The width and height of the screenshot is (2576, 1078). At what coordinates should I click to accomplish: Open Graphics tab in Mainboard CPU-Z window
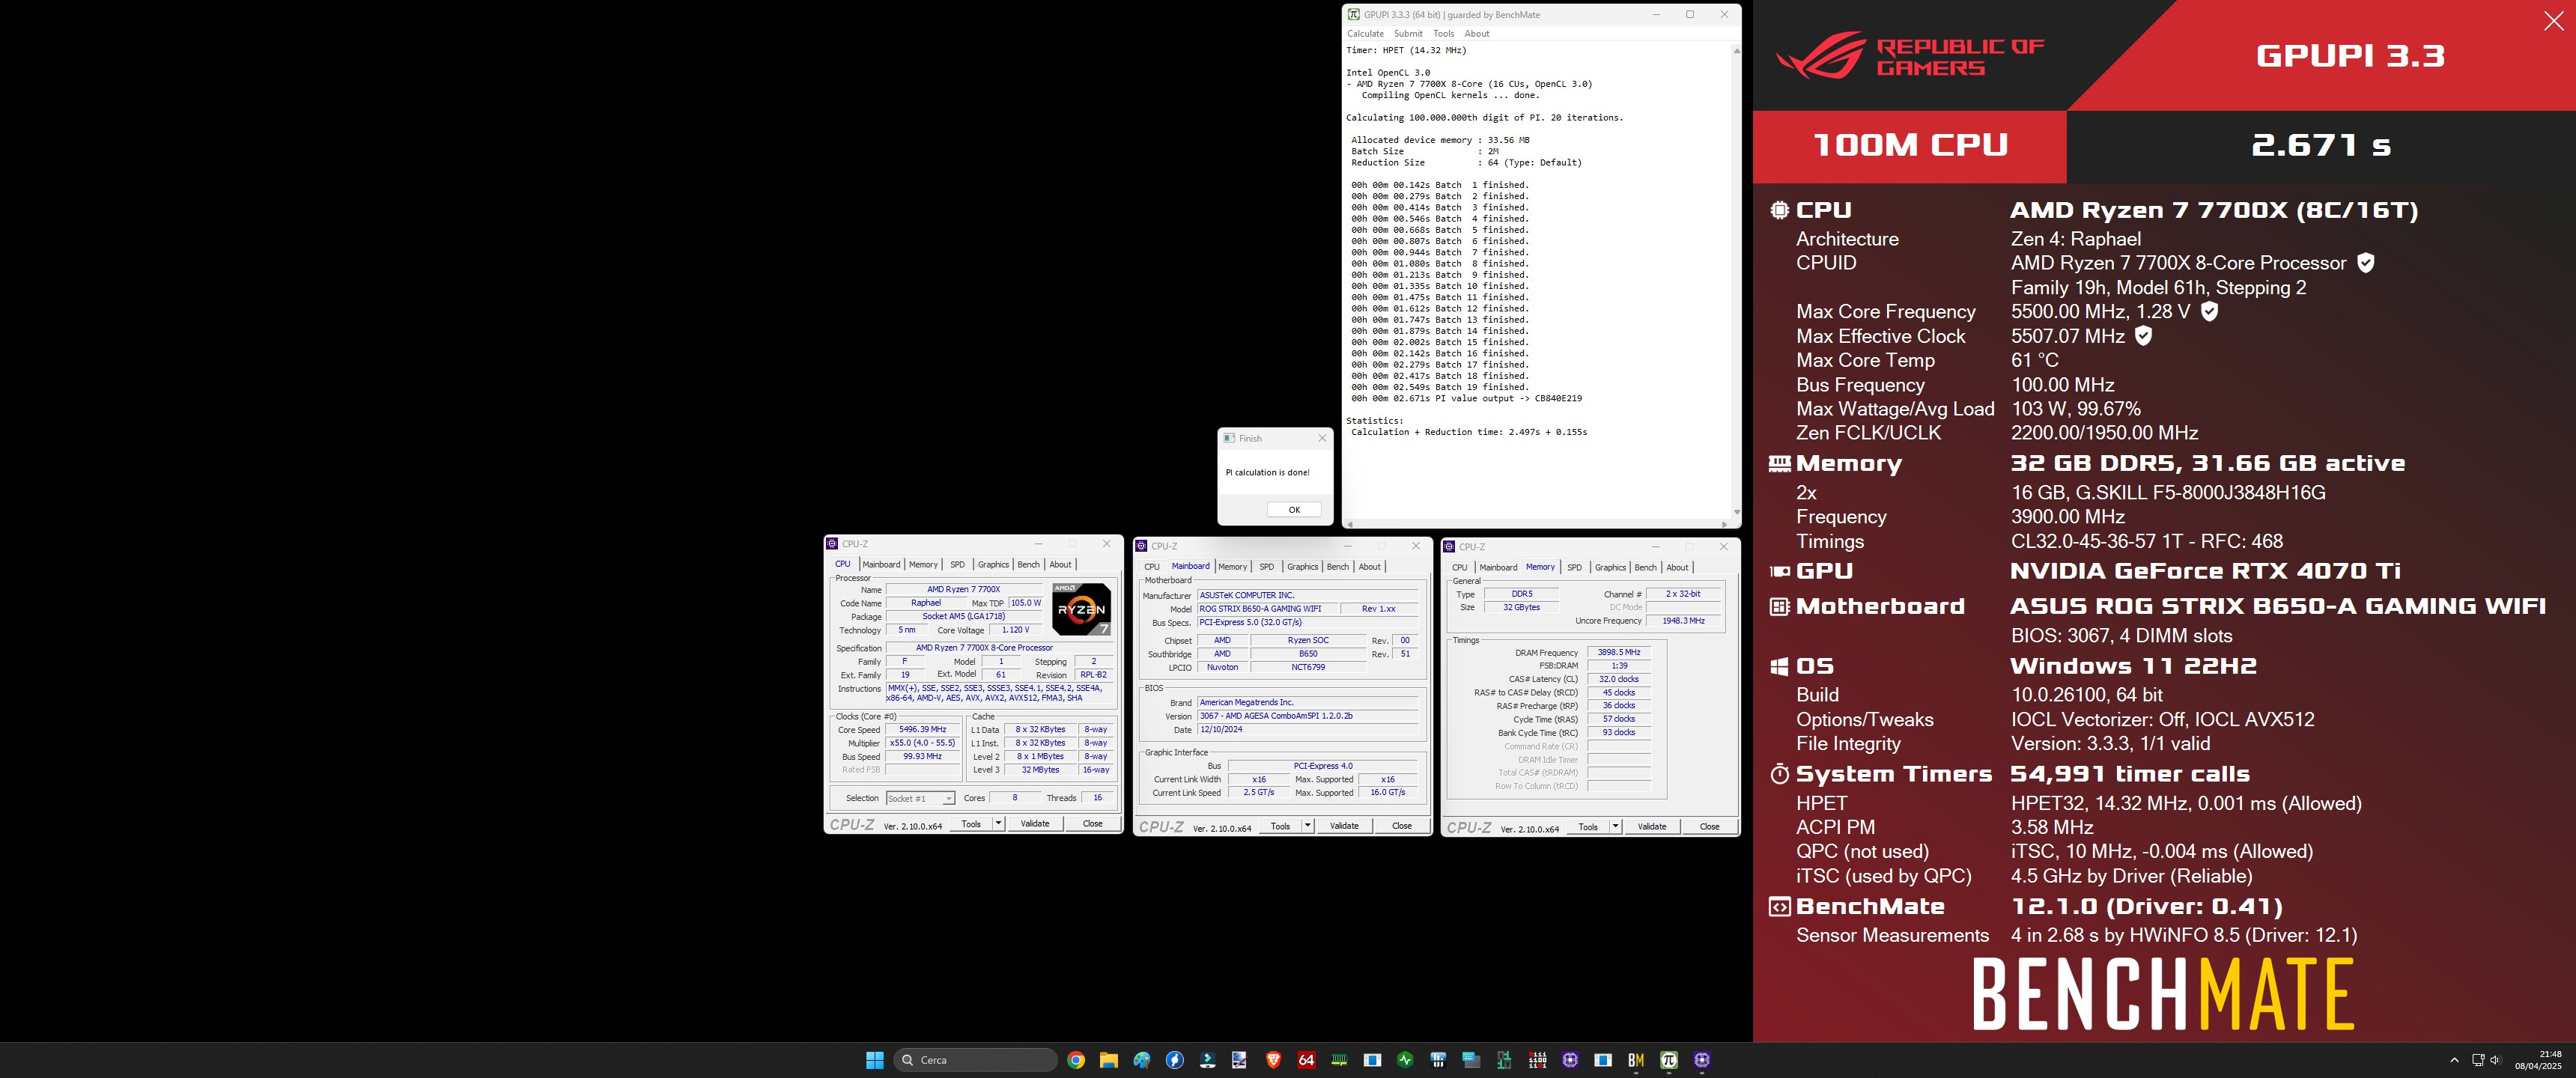[1302, 567]
